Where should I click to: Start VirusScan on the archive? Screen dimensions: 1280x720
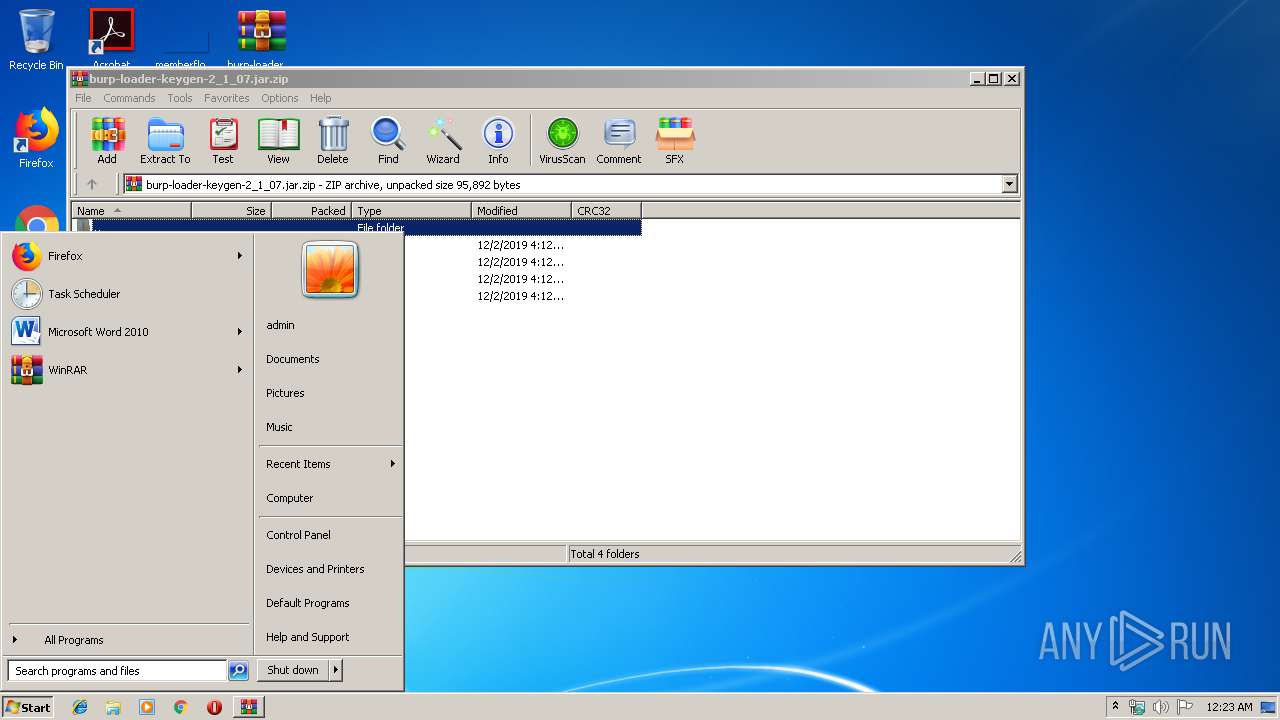click(x=562, y=141)
